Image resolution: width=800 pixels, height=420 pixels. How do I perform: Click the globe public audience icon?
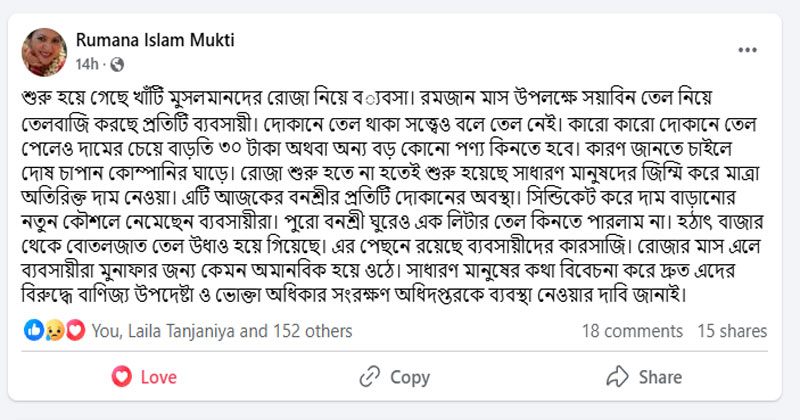117,64
